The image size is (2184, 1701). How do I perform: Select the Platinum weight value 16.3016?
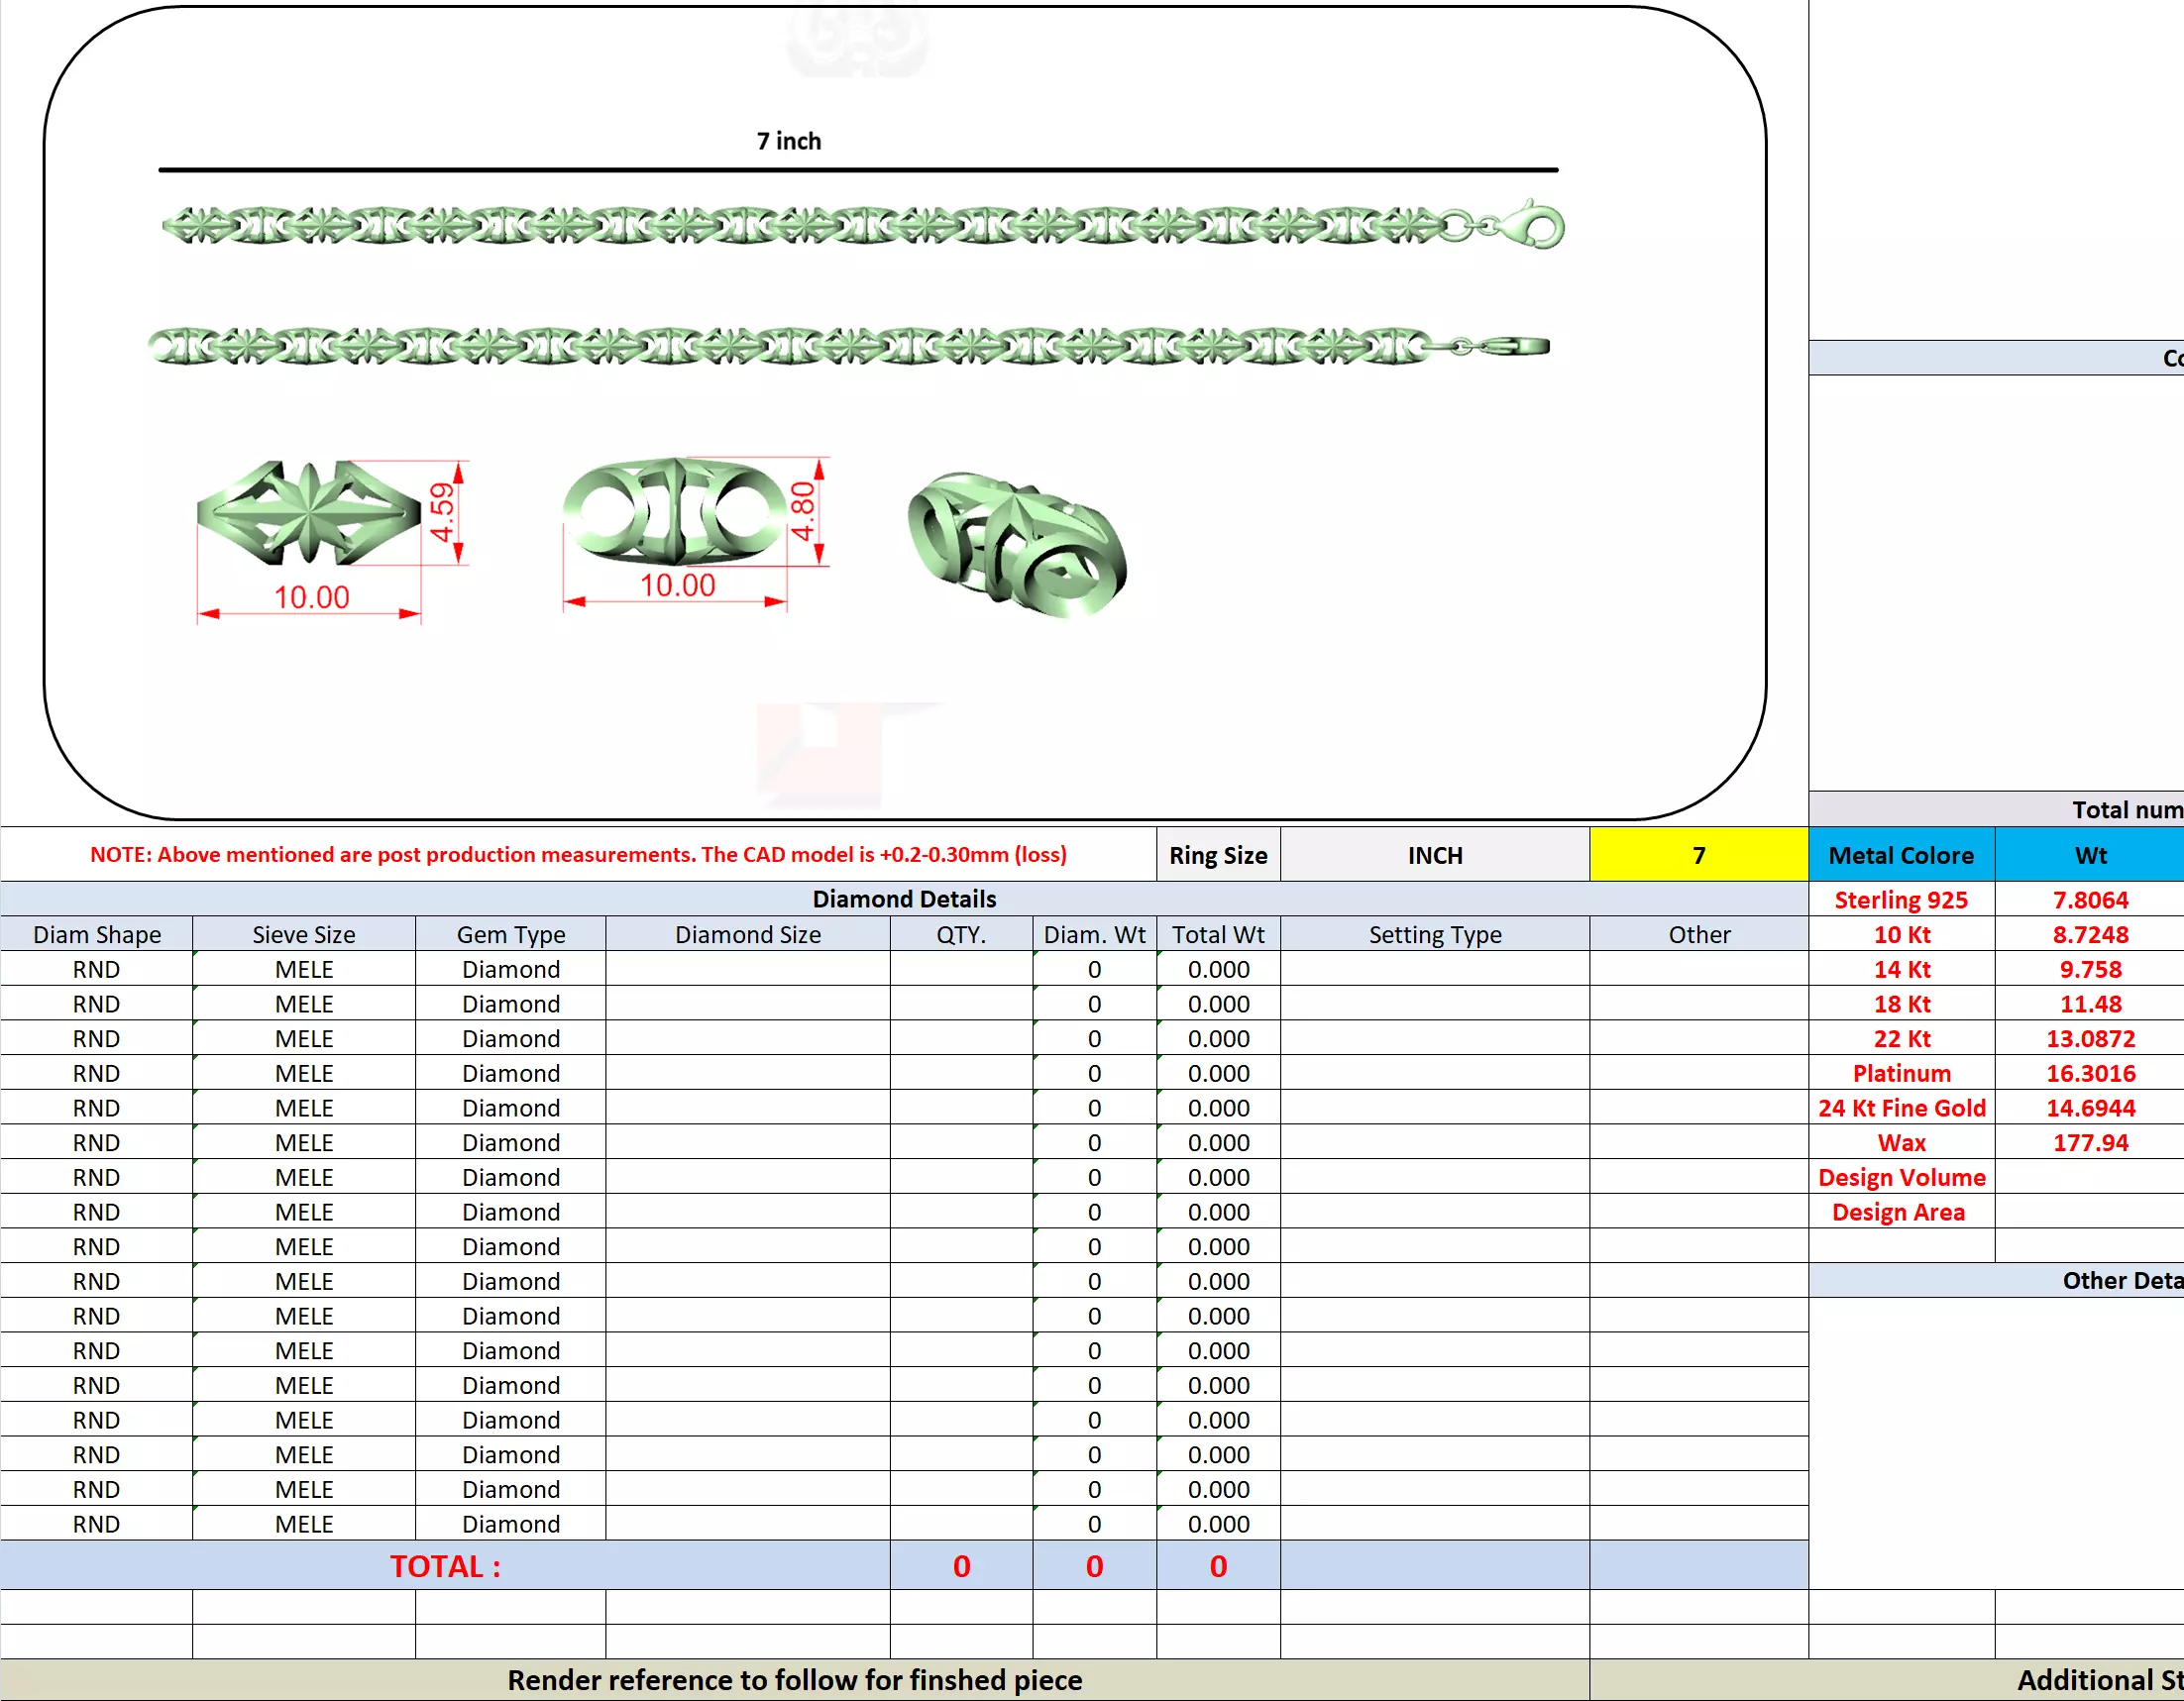click(2089, 1073)
